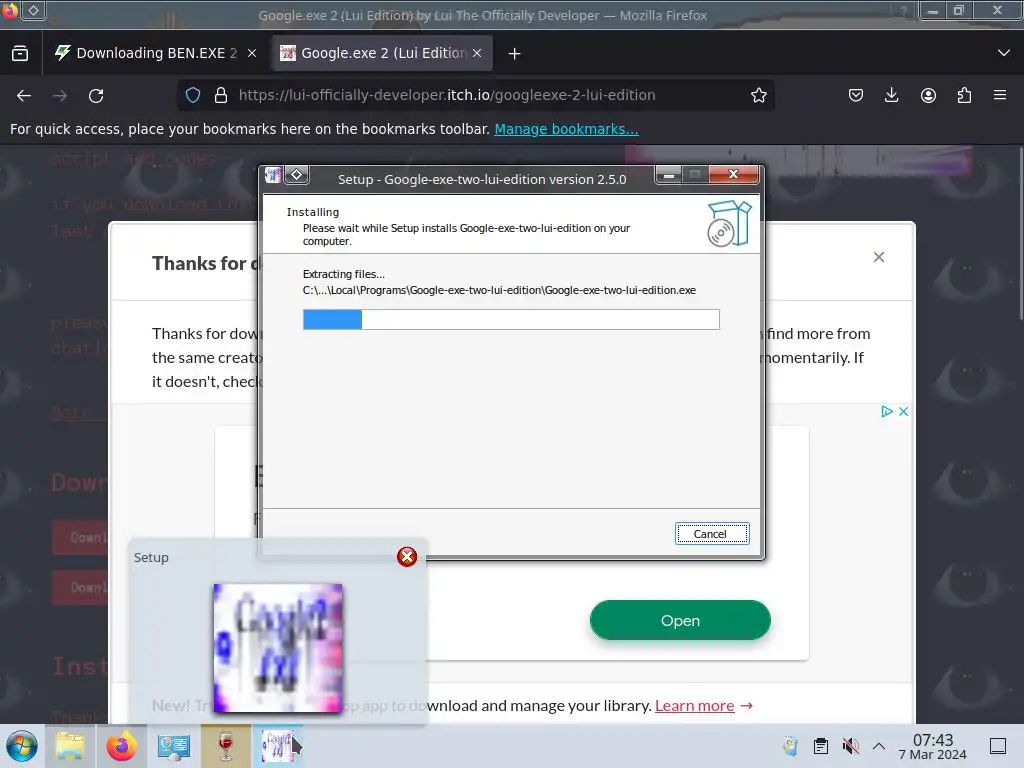
Task: Close the Google.exe 2 (Lui Edition) tab
Action: click(477, 53)
